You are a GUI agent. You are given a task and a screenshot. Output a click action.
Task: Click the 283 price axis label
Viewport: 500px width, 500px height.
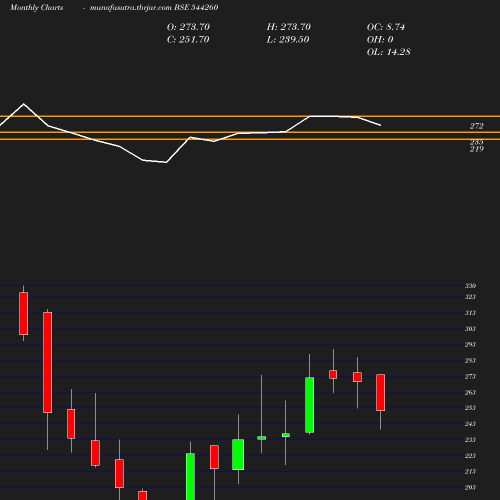point(470,360)
